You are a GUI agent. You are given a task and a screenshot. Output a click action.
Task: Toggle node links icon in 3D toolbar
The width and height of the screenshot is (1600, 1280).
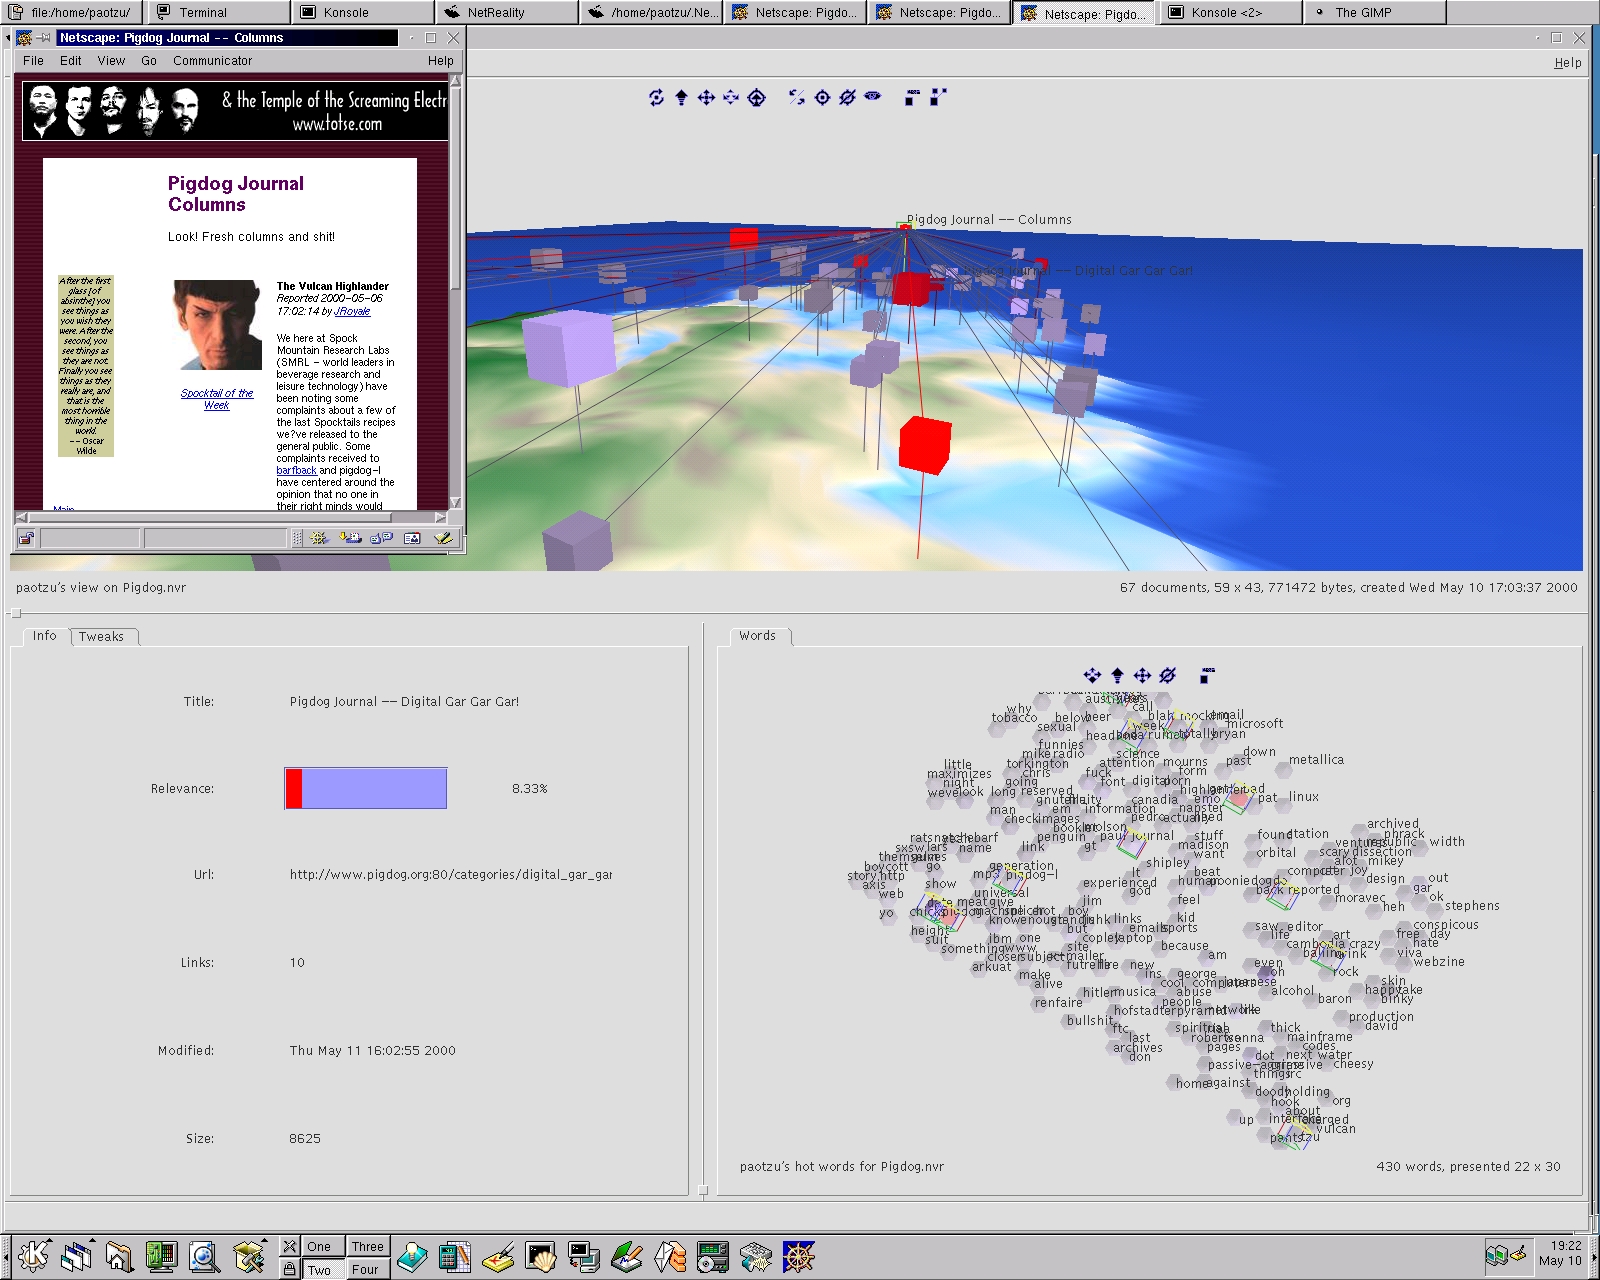937,97
